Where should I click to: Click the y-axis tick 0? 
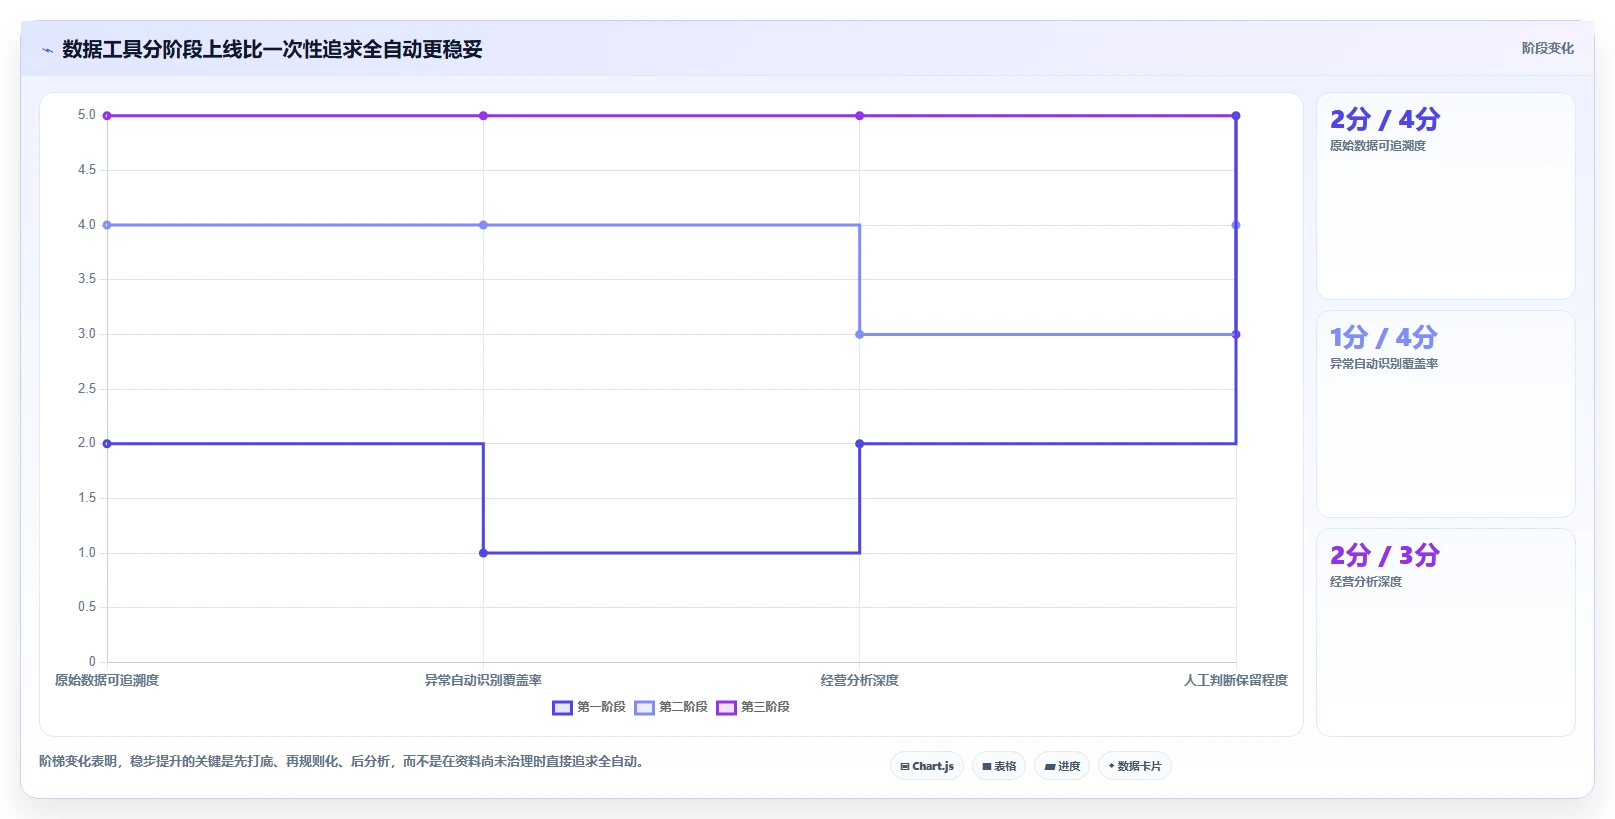(x=92, y=661)
